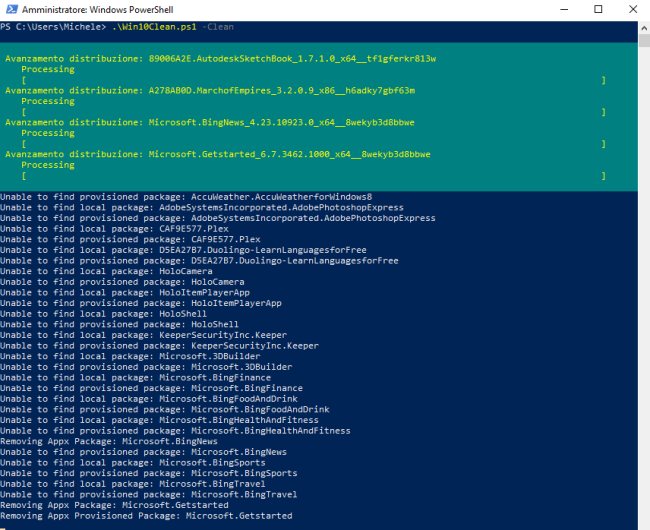Viewport: 650px width, 530px height.
Task: Click local package KeeperSecurityInc.Keeper line
Action: tap(143, 335)
